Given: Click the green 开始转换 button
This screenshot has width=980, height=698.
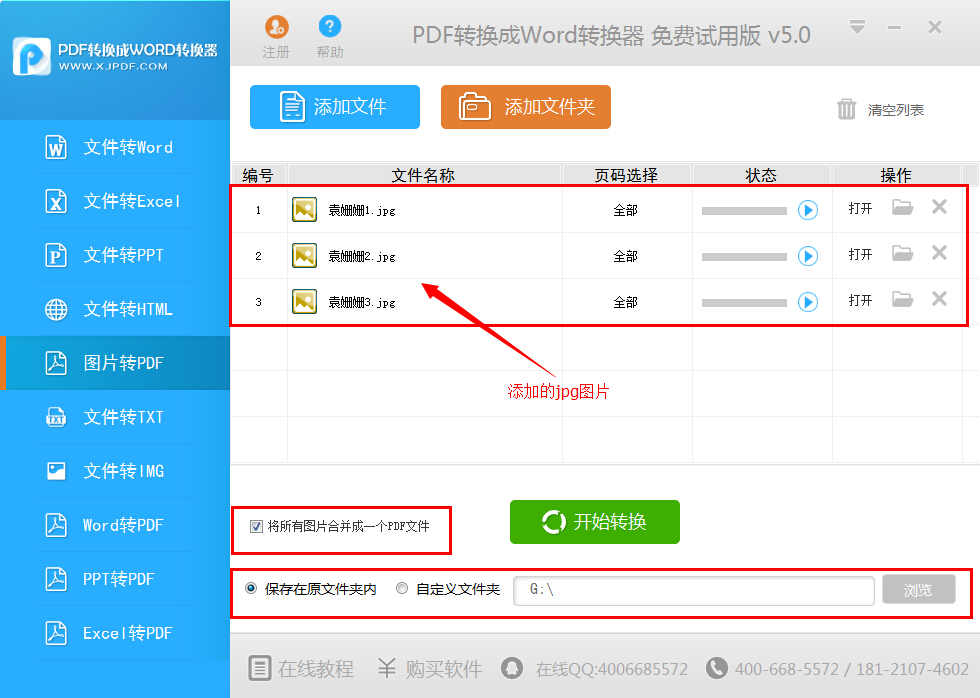Looking at the screenshot, I should 594,522.
